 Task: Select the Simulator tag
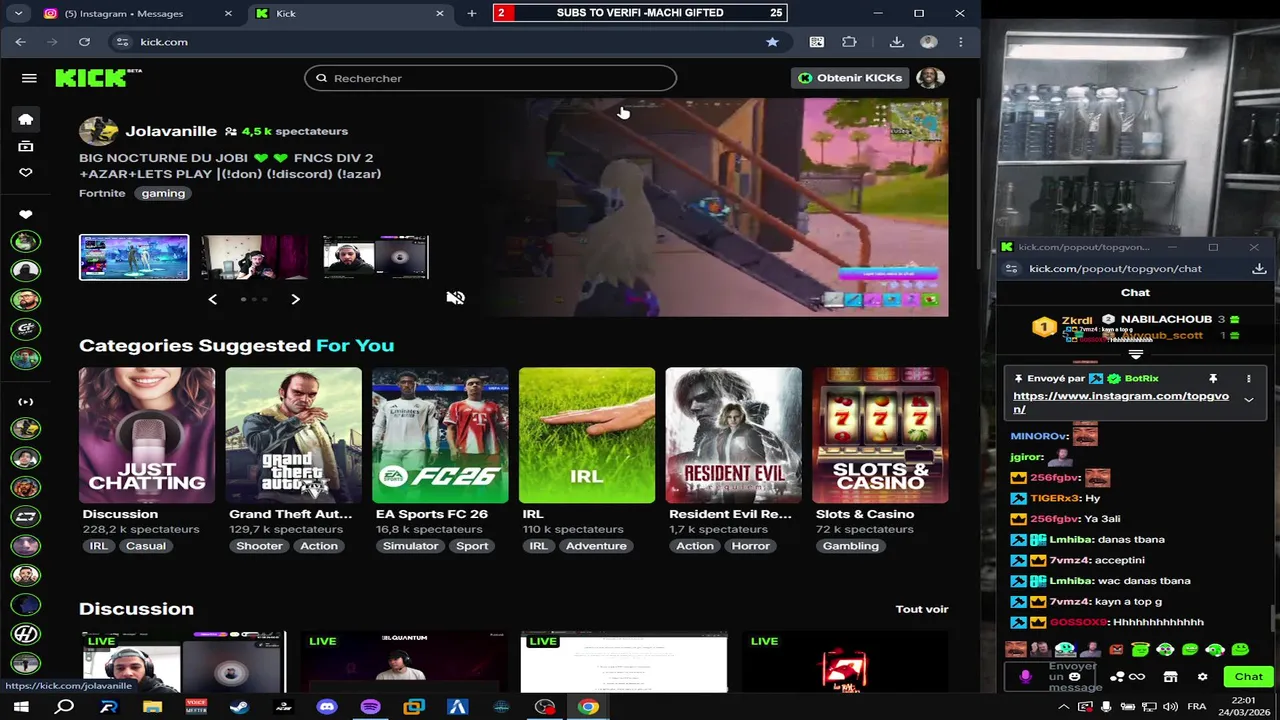(410, 546)
